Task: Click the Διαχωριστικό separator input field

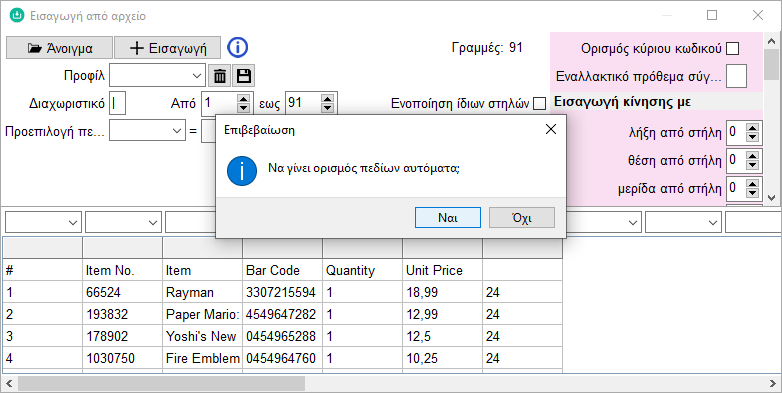Action: click(x=117, y=103)
